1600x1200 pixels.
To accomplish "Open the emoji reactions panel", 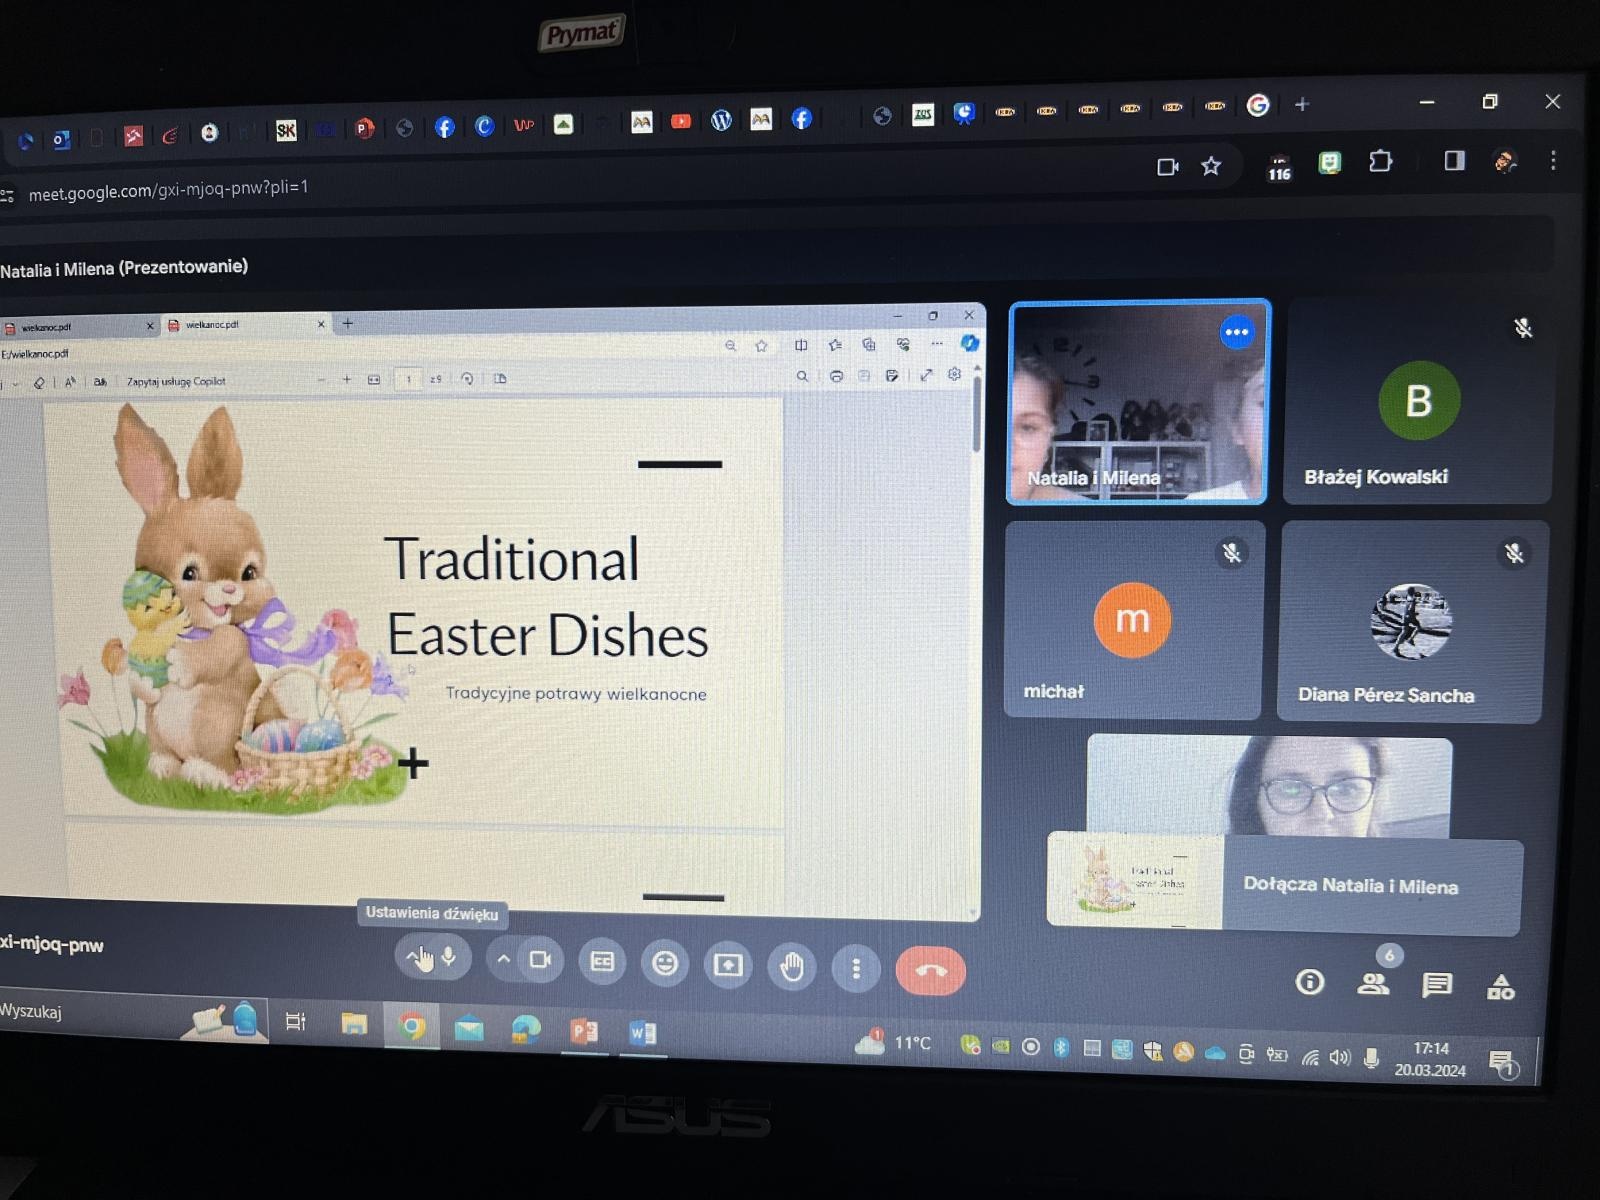I will (665, 964).
